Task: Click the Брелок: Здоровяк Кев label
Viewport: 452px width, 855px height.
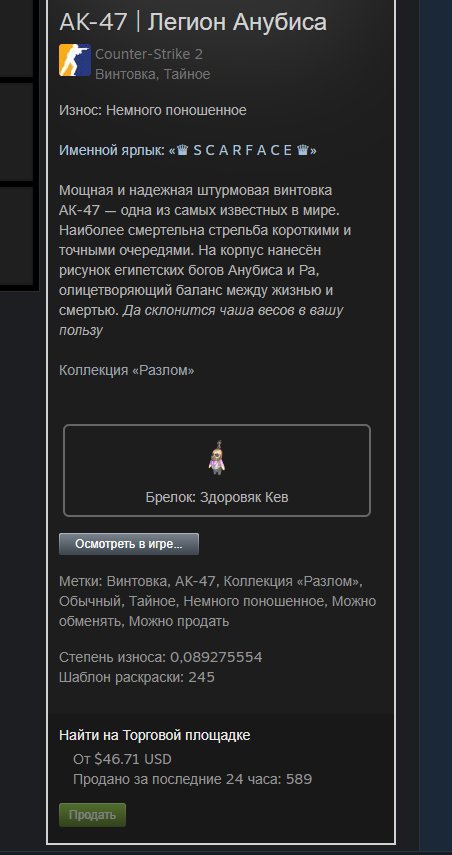Action: [217, 497]
